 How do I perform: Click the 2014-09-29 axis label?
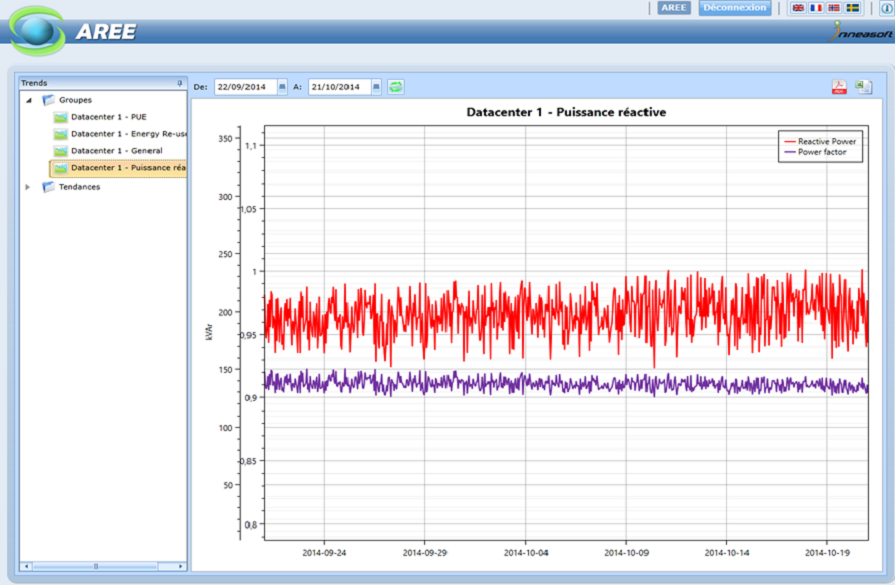[x=425, y=552]
